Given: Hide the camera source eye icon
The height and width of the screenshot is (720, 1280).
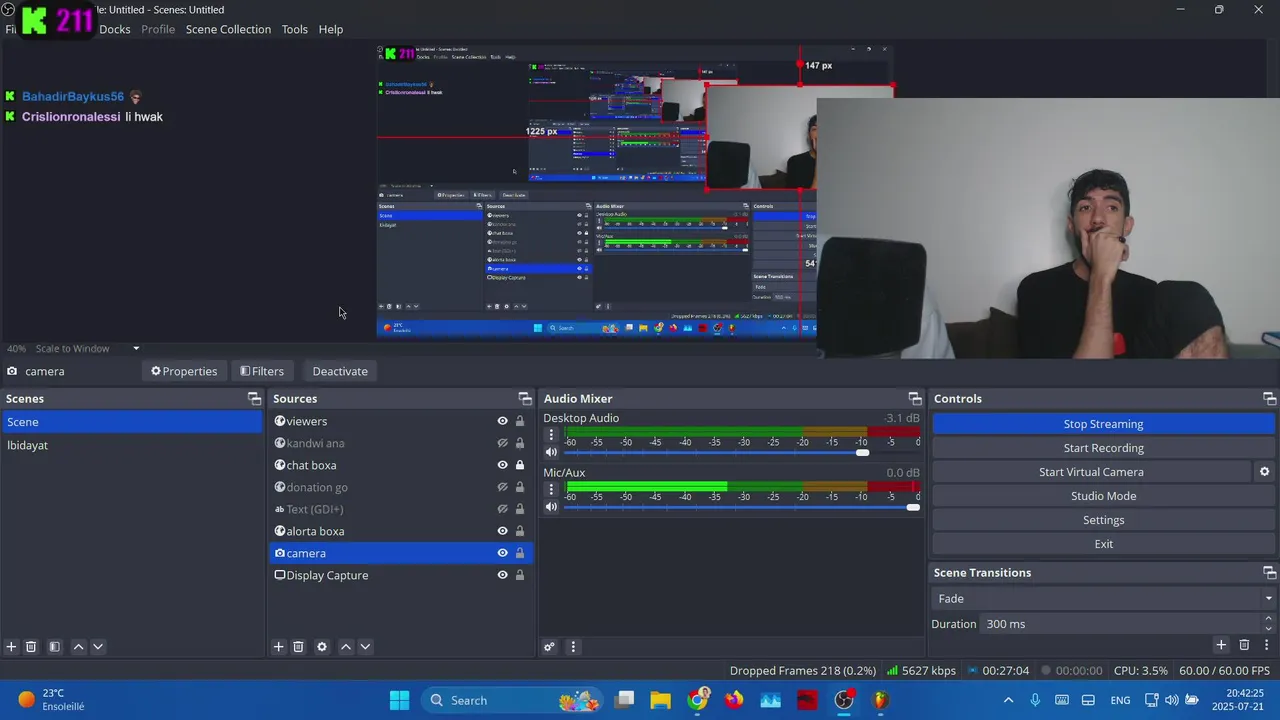Looking at the screenshot, I should point(503,553).
